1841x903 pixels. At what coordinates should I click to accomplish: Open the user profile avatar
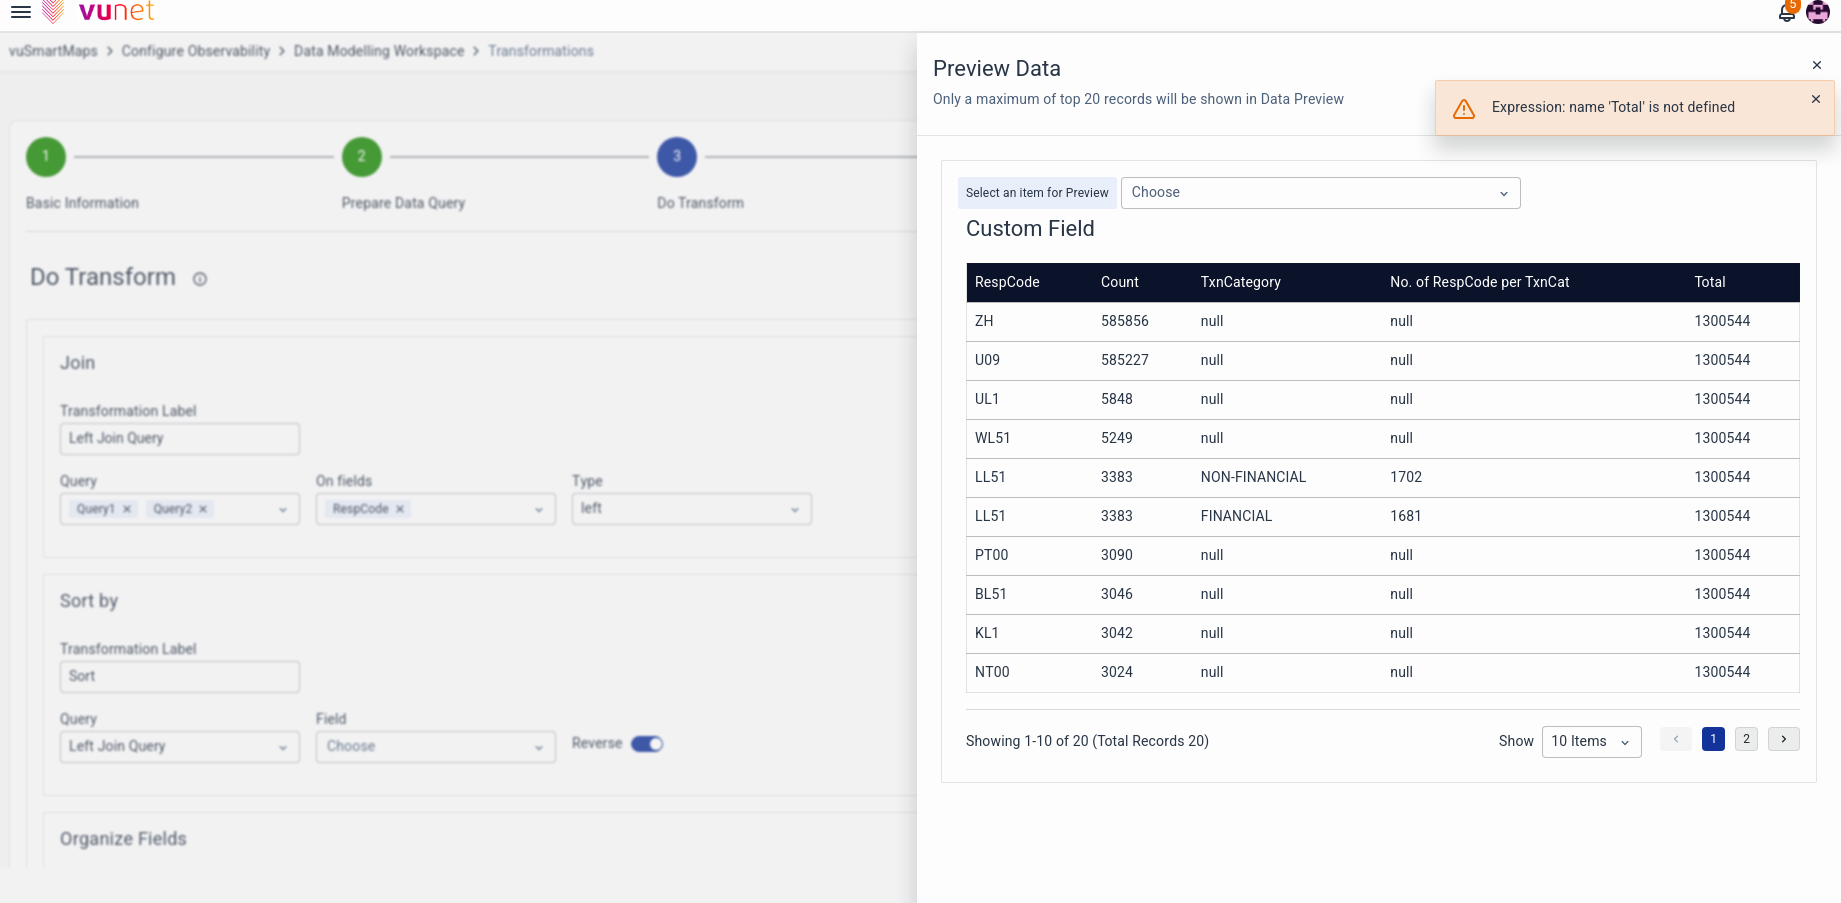(x=1818, y=13)
